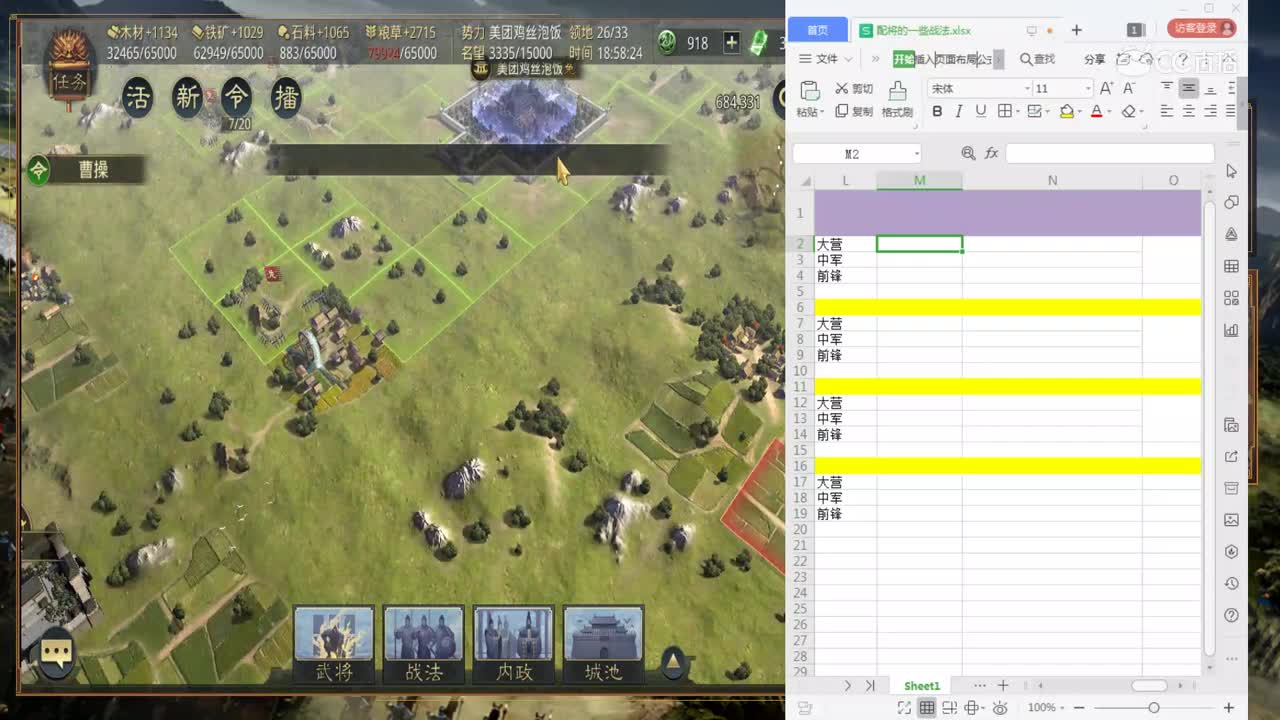Image resolution: width=1280 pixels, height=720 pixels.
Task: Click 剪切 cut in the ribbon
Action: 854,89
